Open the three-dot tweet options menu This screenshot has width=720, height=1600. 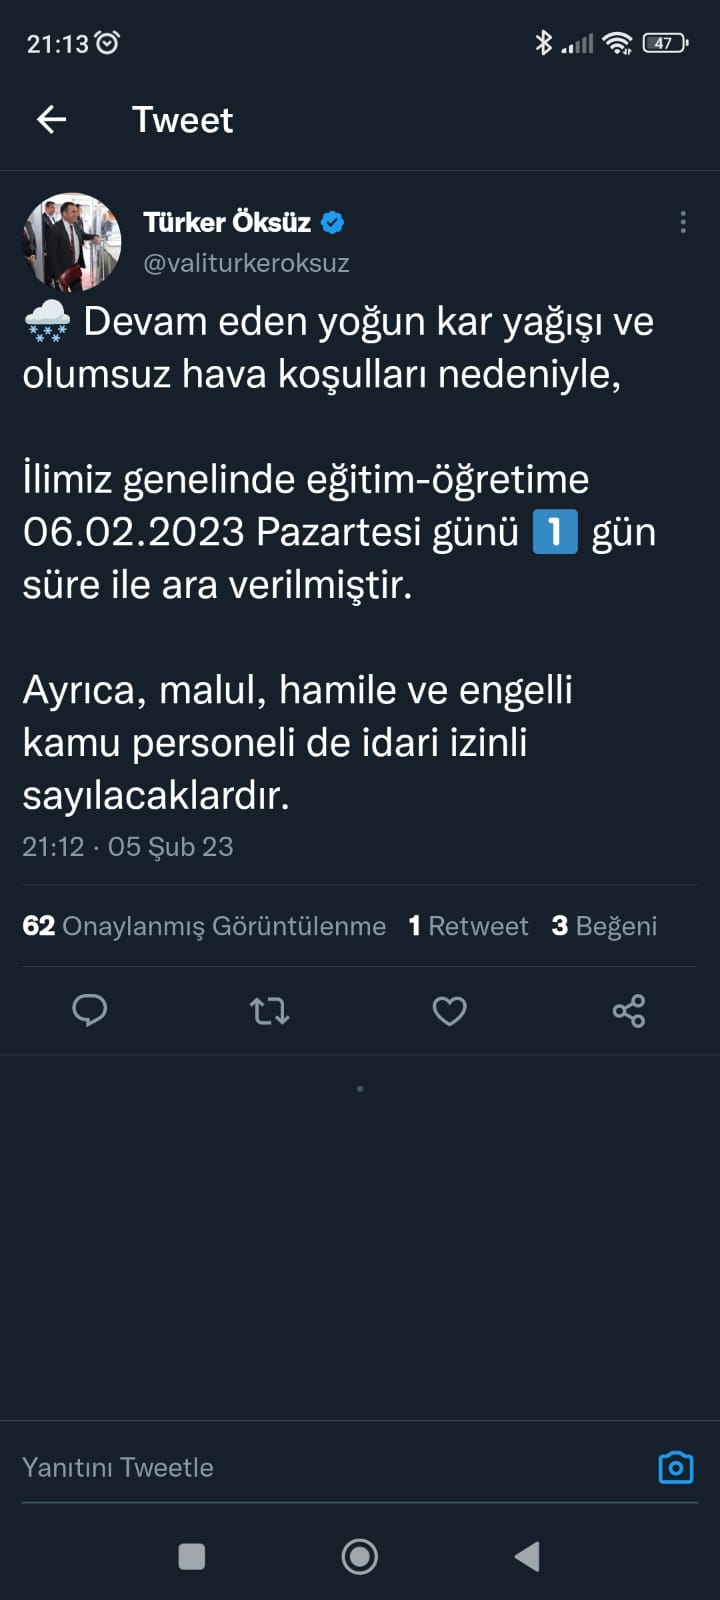(x=683, y=222)
